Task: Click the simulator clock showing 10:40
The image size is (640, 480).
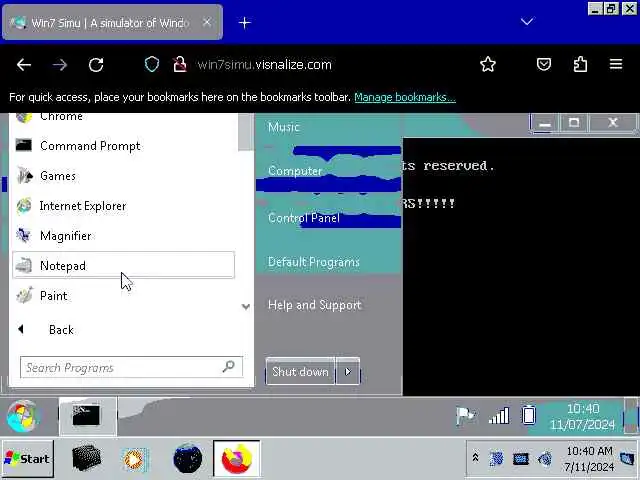Action: 582,417
